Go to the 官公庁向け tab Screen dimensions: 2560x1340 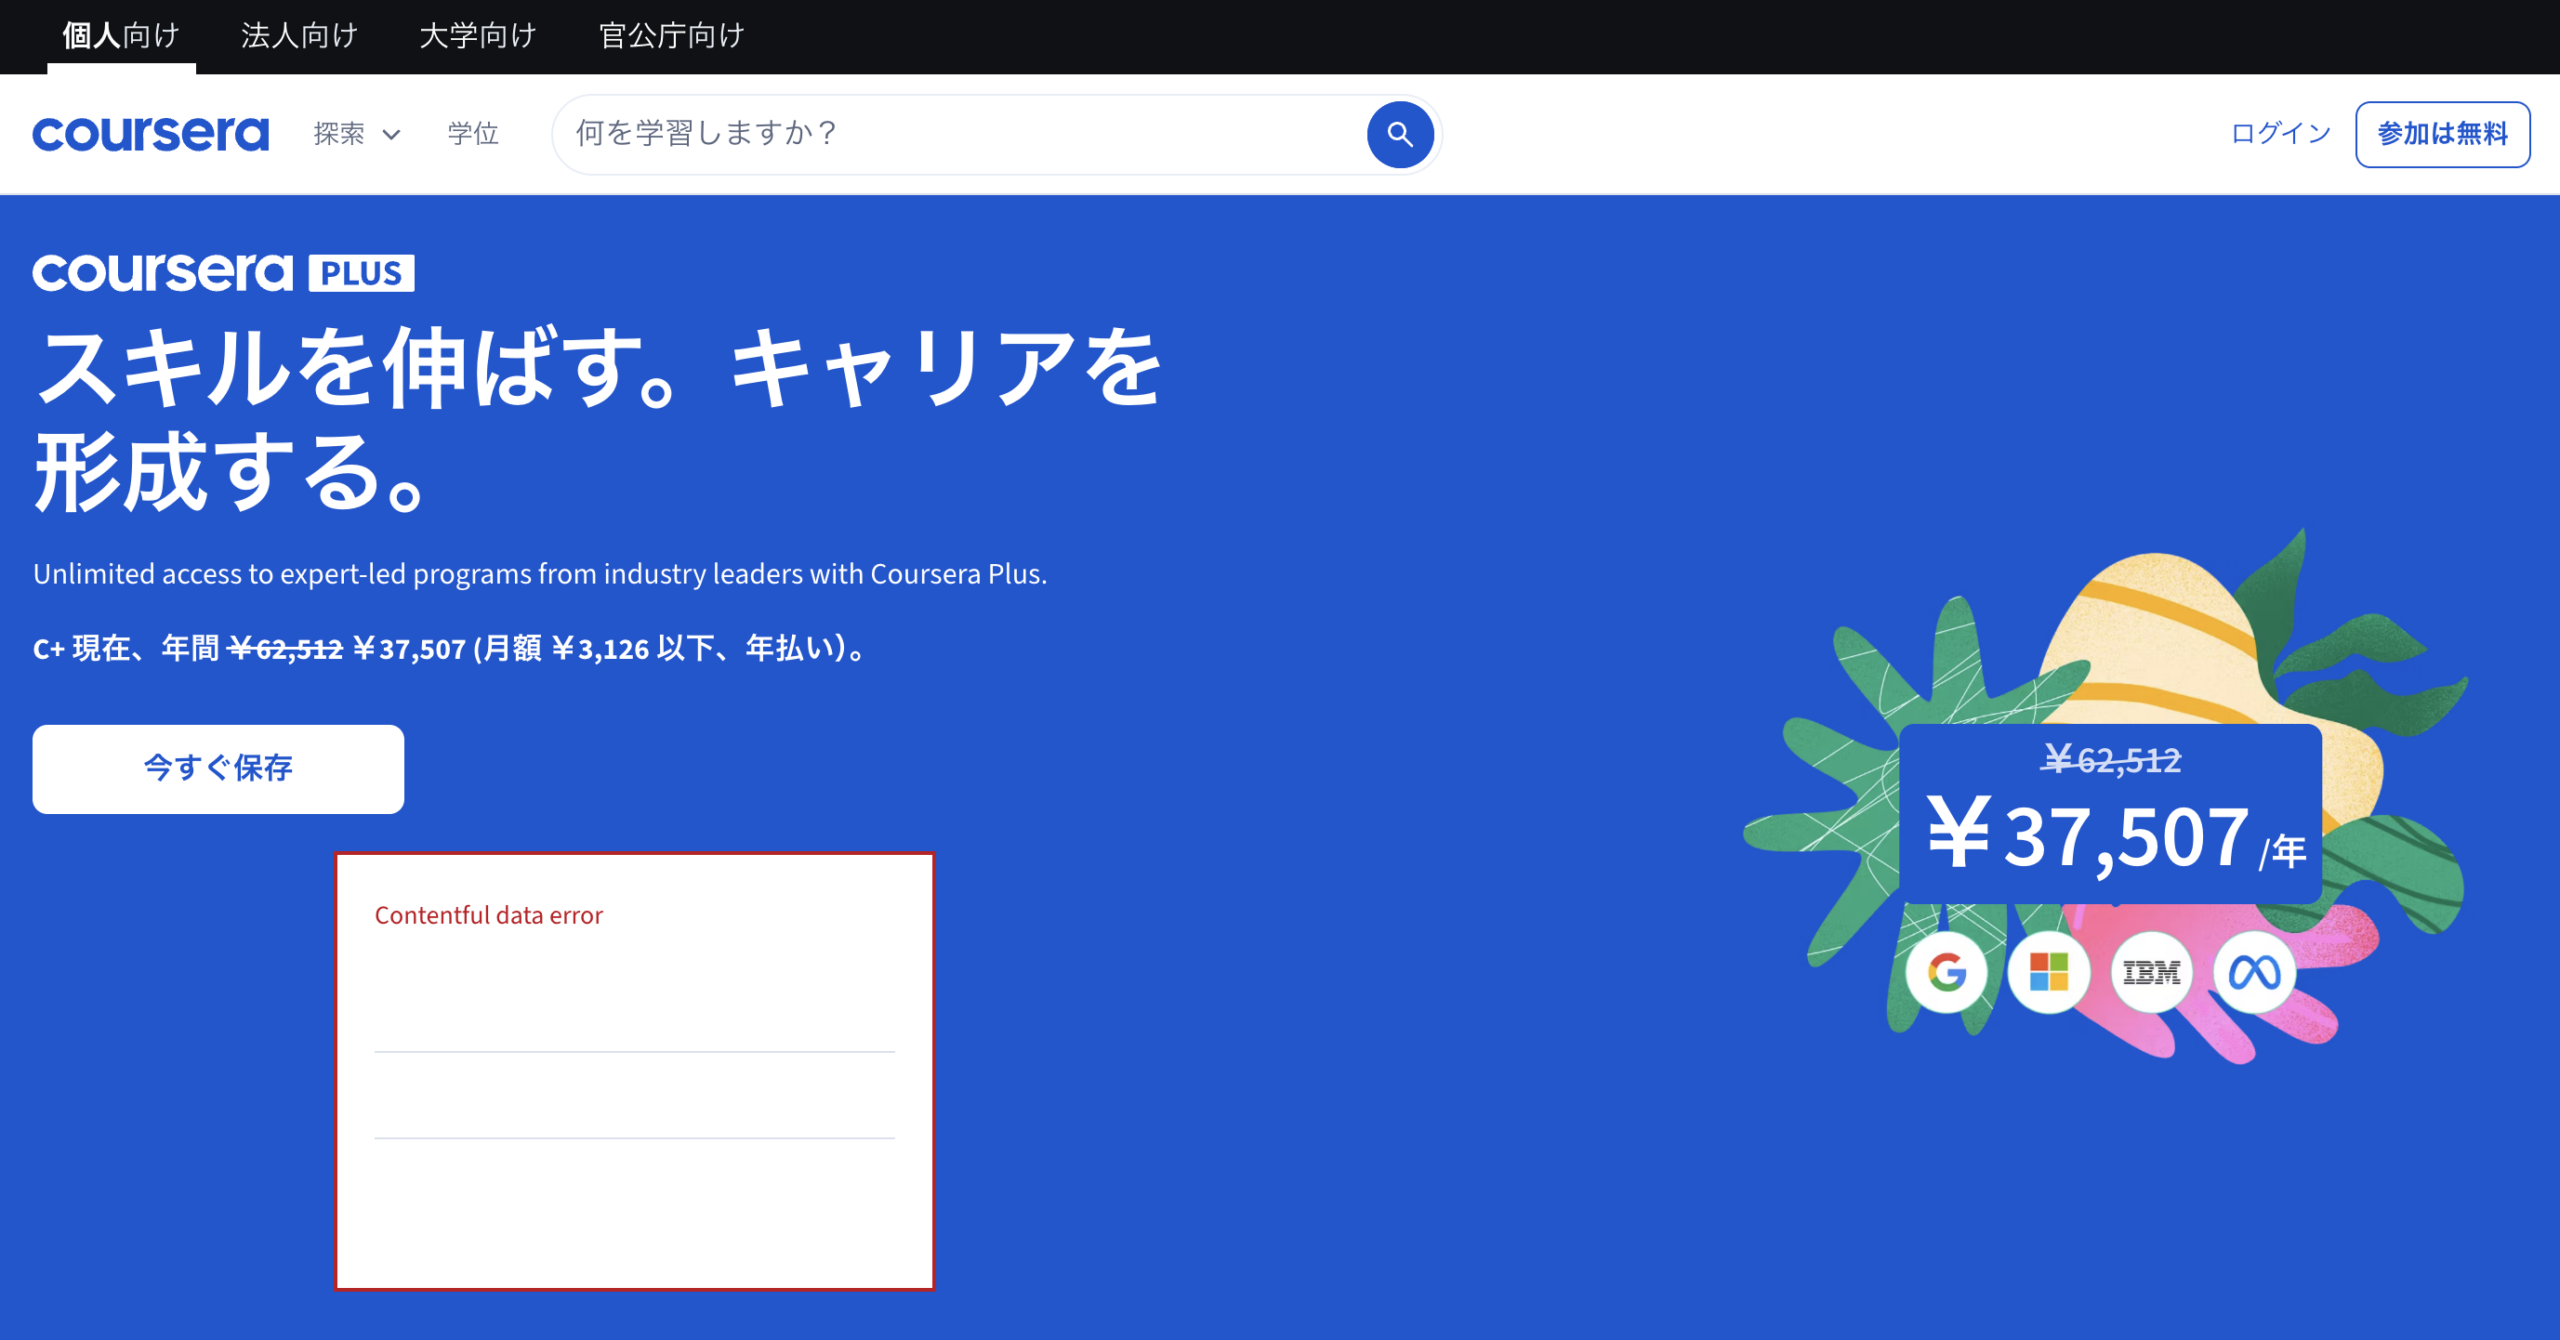[671, 36]
